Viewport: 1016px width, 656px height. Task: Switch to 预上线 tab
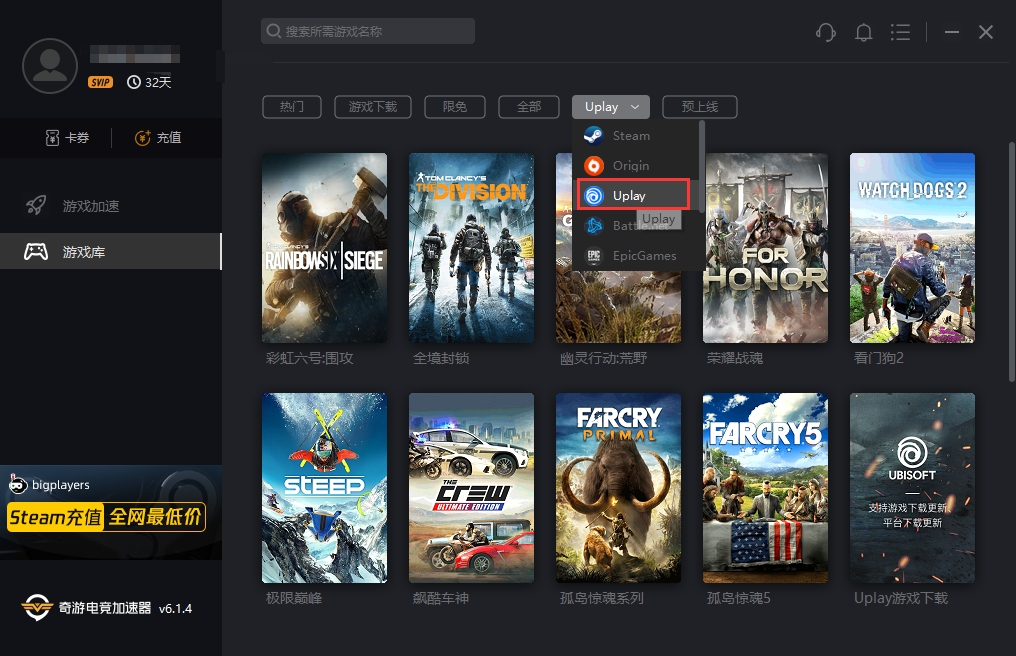click(x=700, y=107)
